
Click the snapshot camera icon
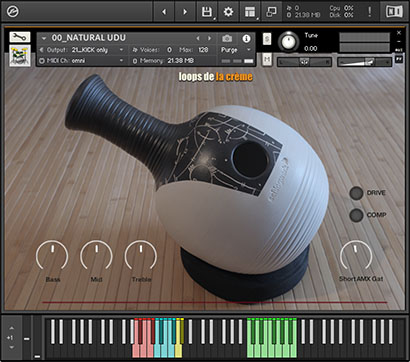click(227, 39)
